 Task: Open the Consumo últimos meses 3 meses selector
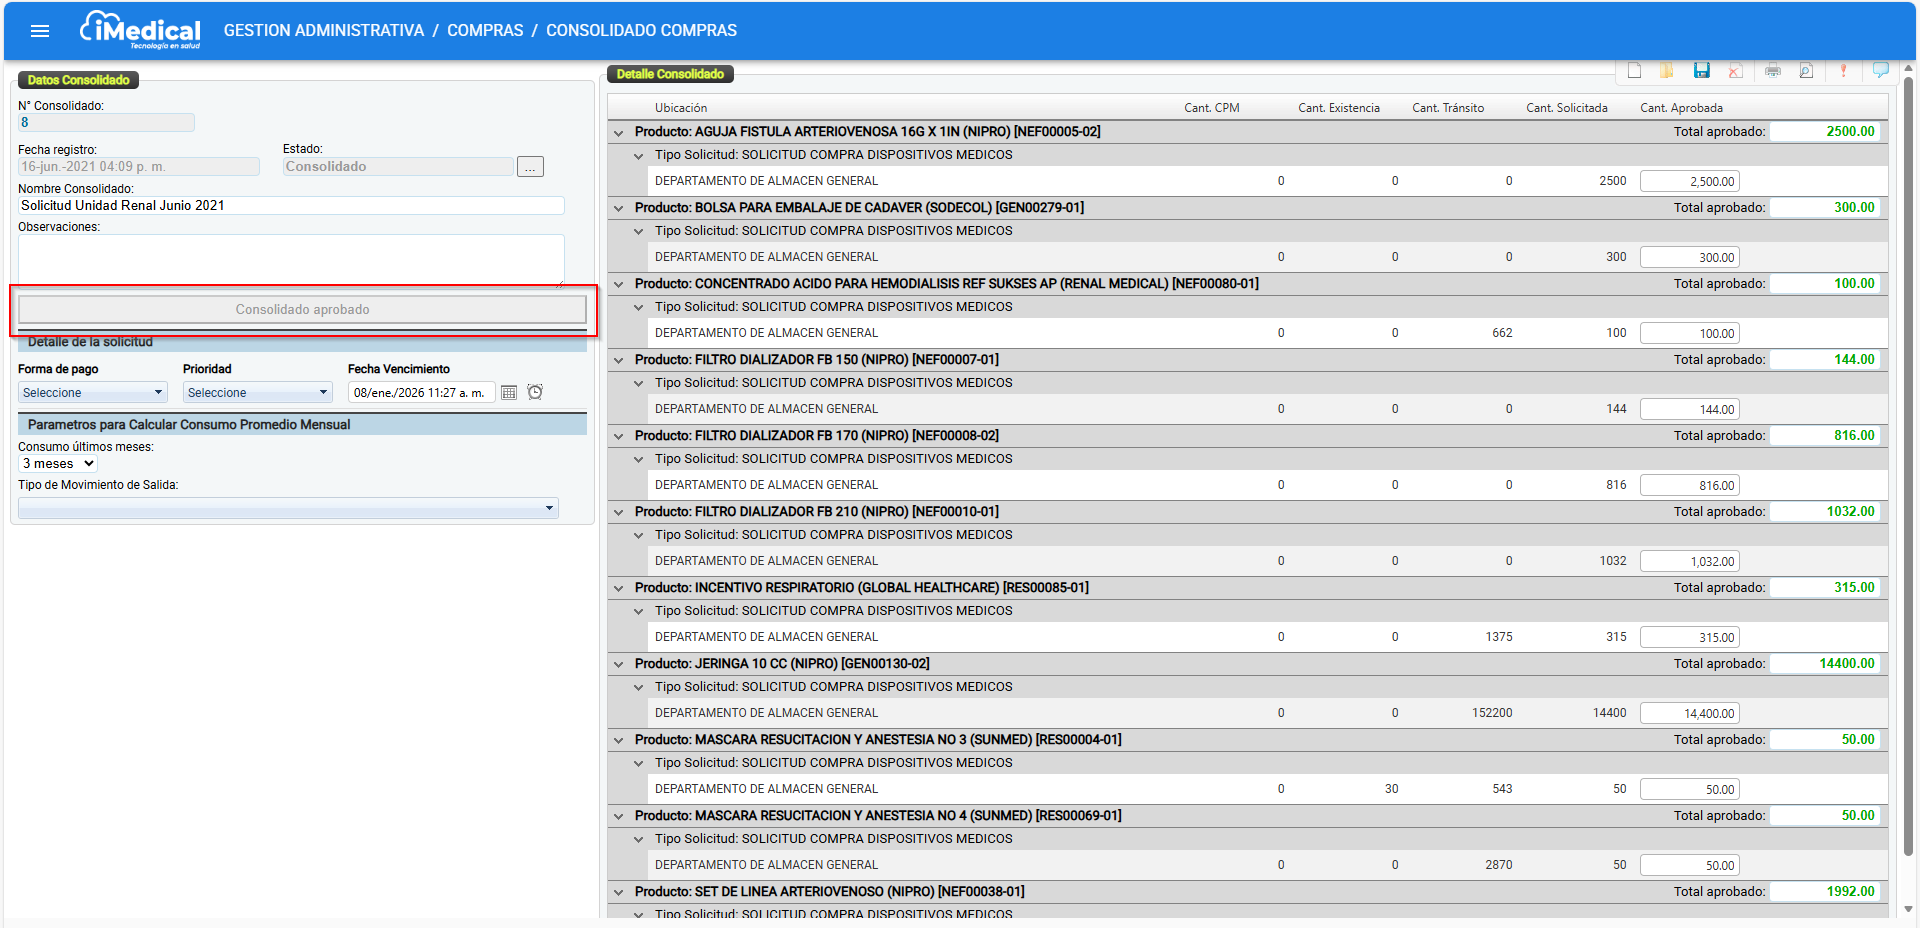click(58, 464)
